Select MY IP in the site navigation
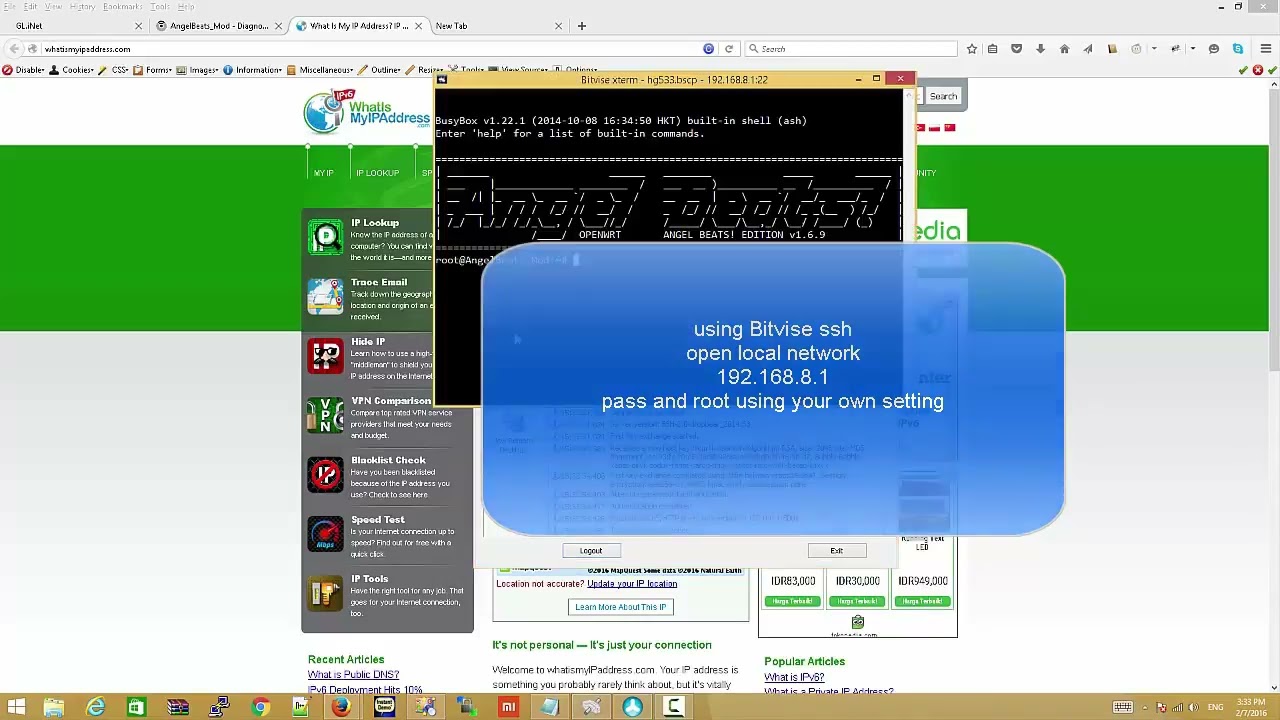 323,173
